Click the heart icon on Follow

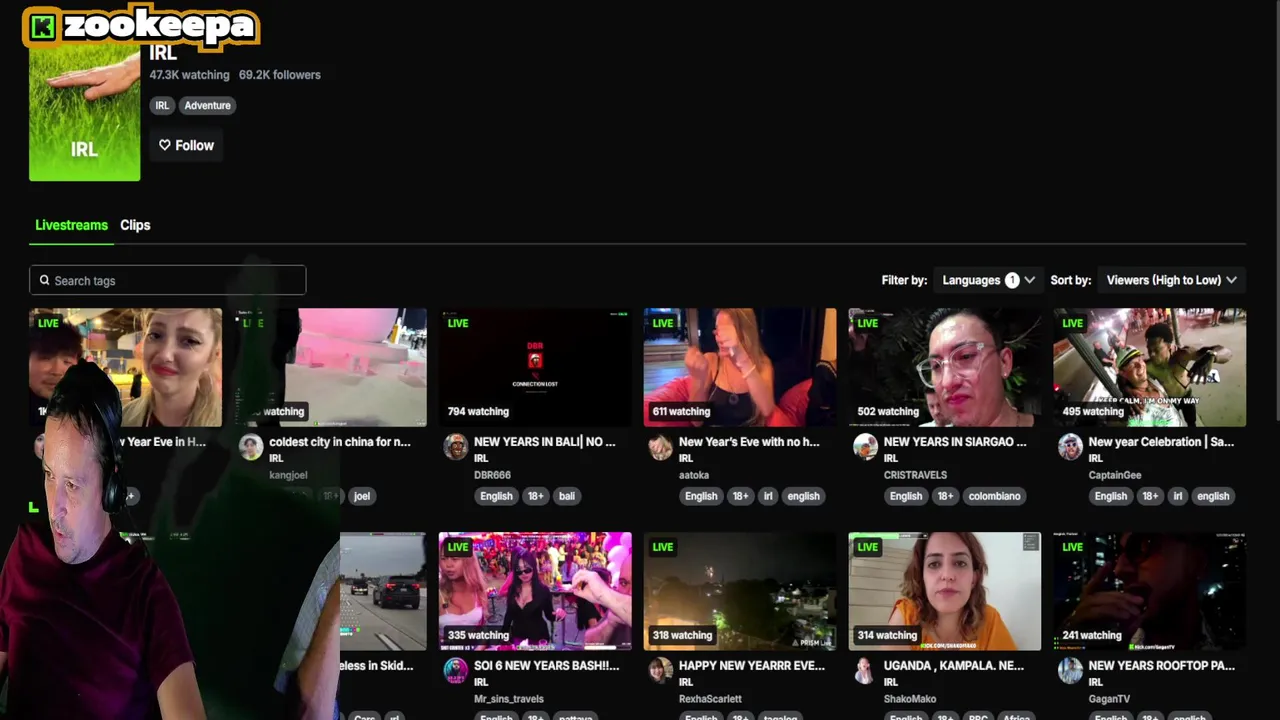pos(165,145)
